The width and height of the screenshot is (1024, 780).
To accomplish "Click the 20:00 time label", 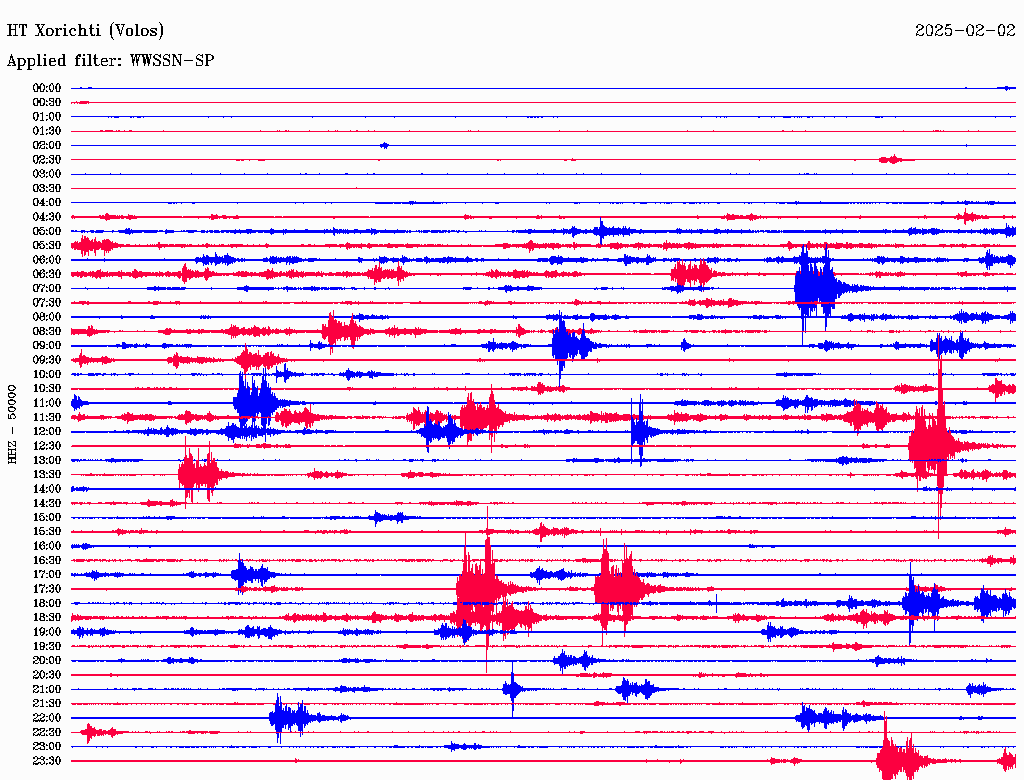I will pos(47,660).
